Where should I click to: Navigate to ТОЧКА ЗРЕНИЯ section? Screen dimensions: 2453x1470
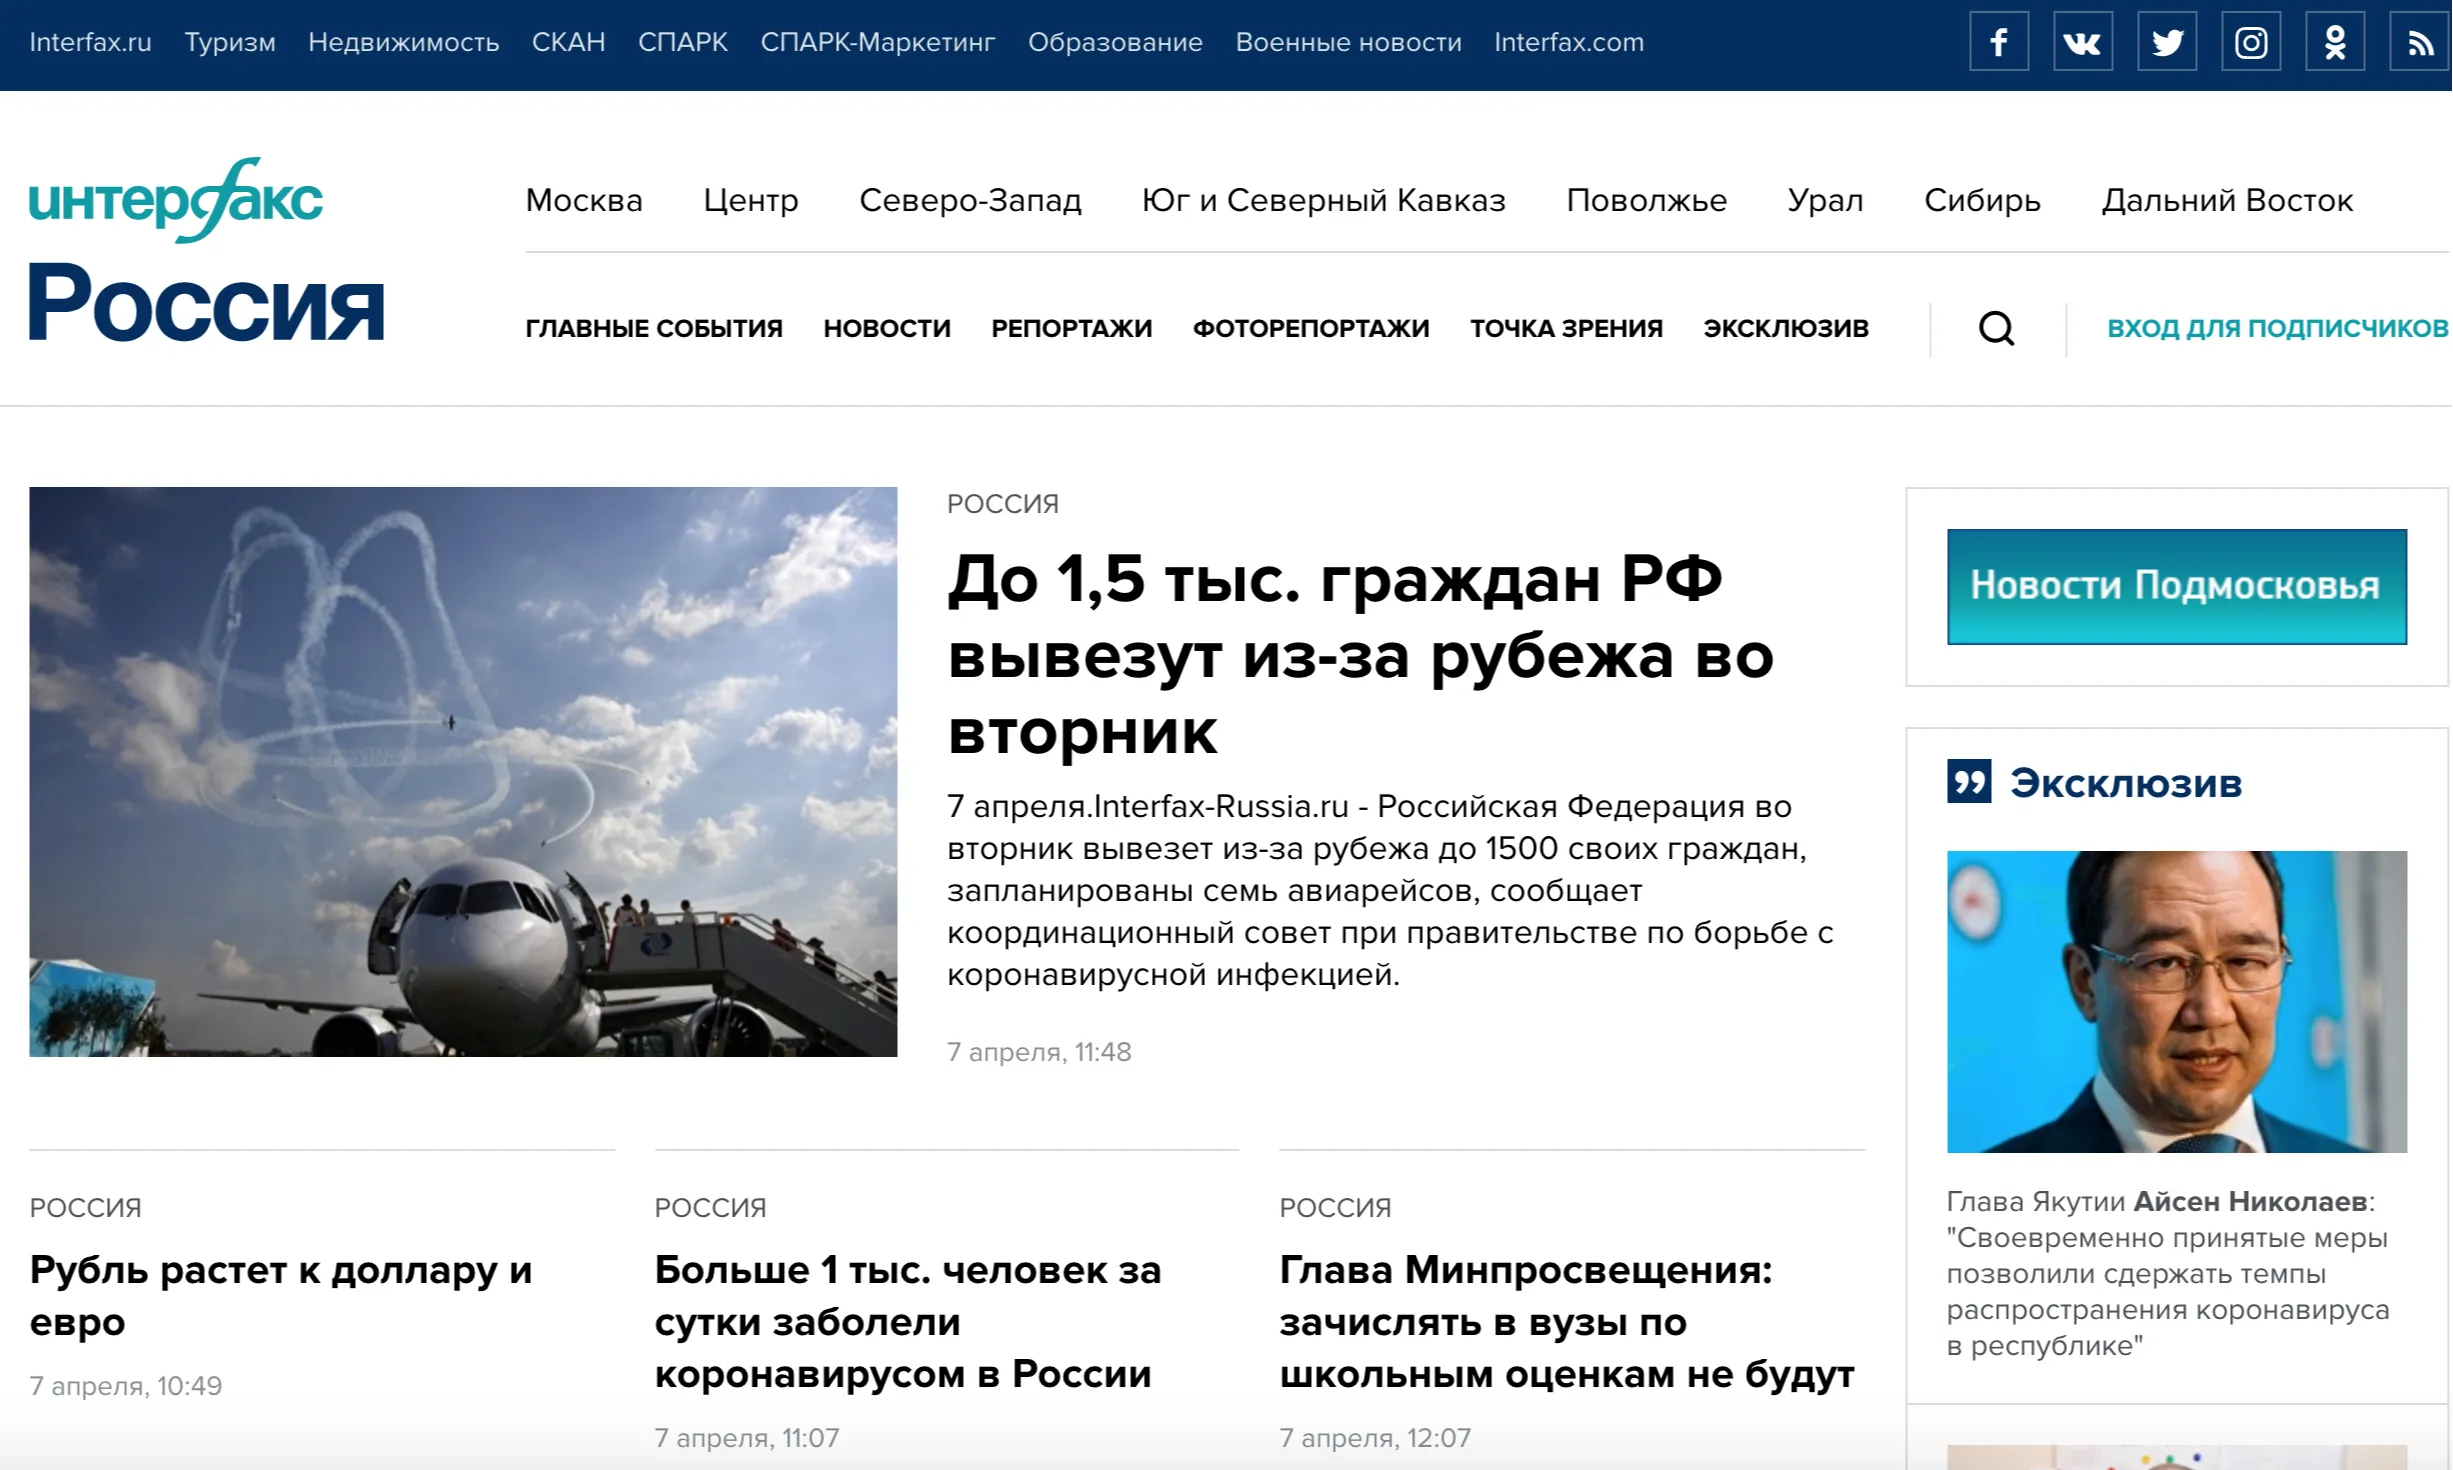[1566, 328]
